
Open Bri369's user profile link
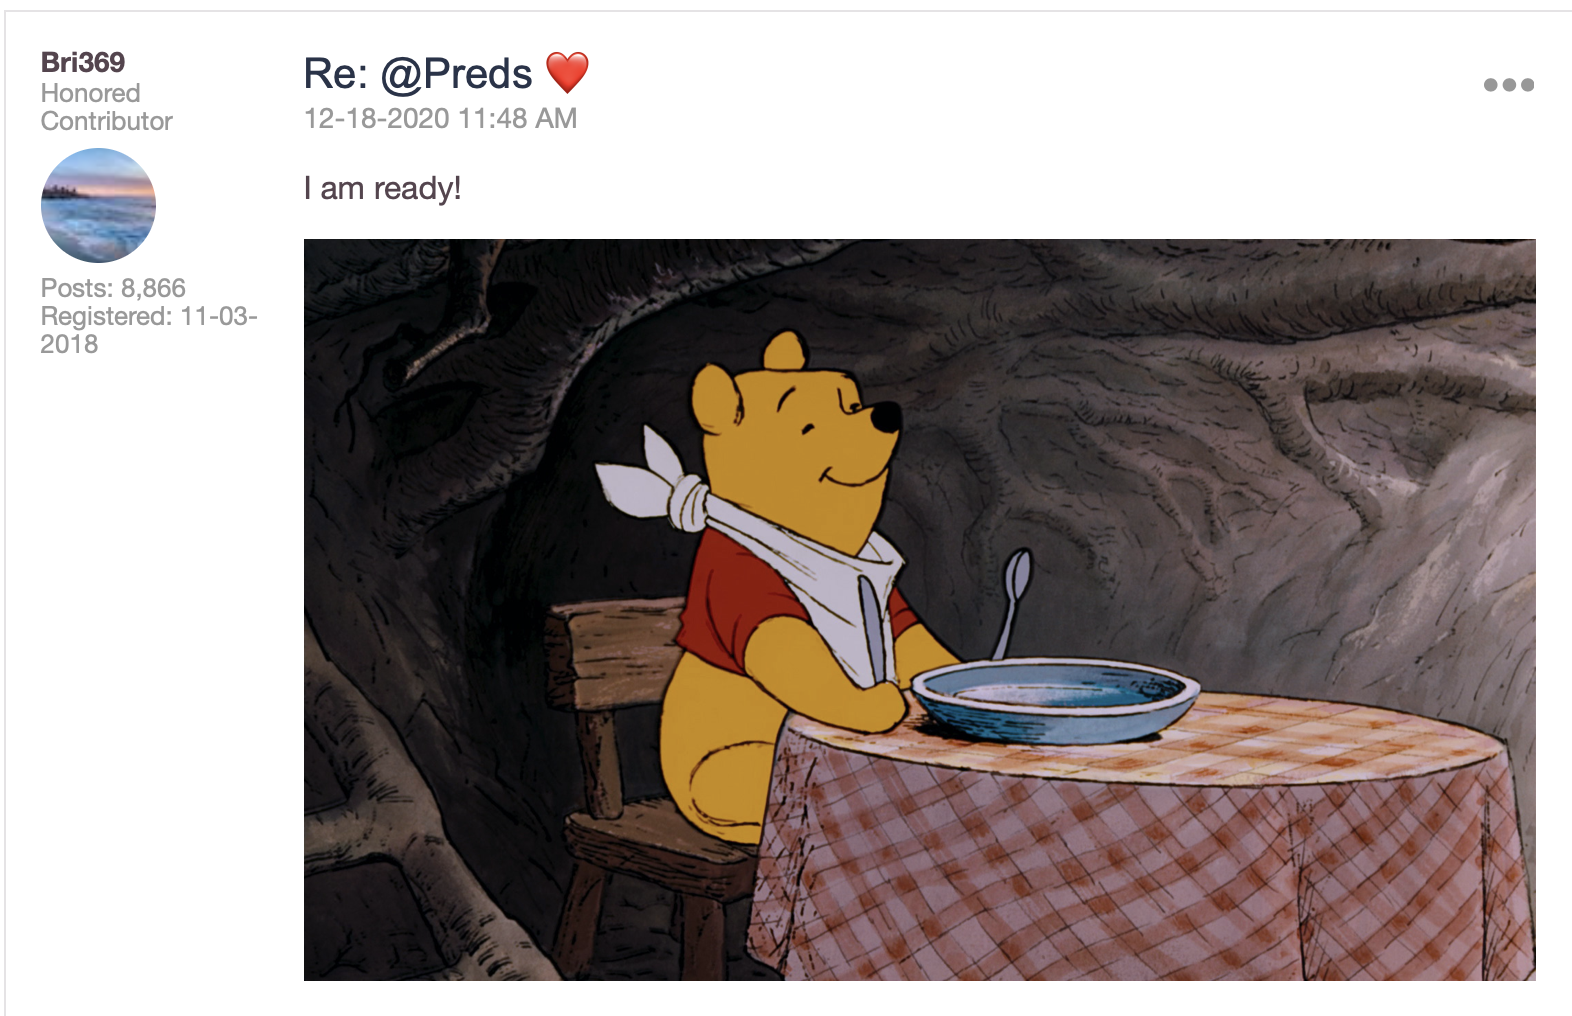tap(83, 62)
